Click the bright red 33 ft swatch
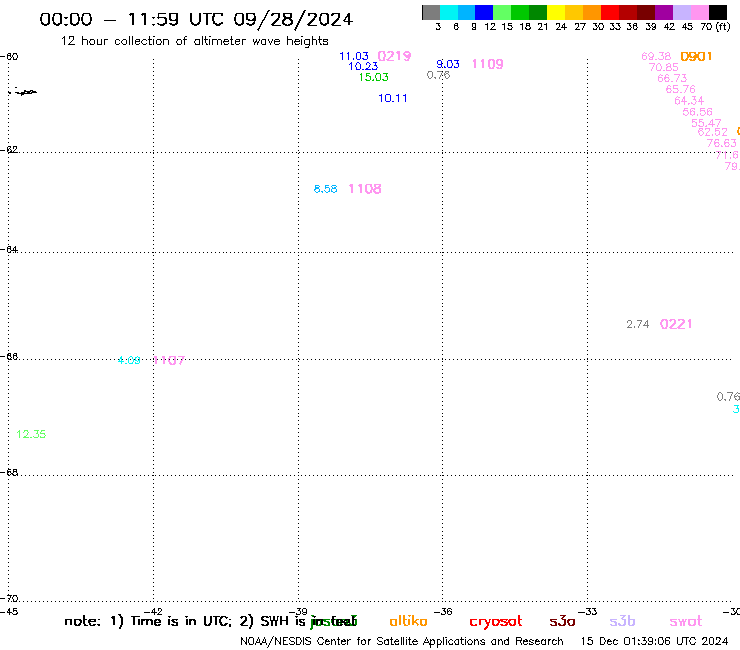 coord(610,12)
